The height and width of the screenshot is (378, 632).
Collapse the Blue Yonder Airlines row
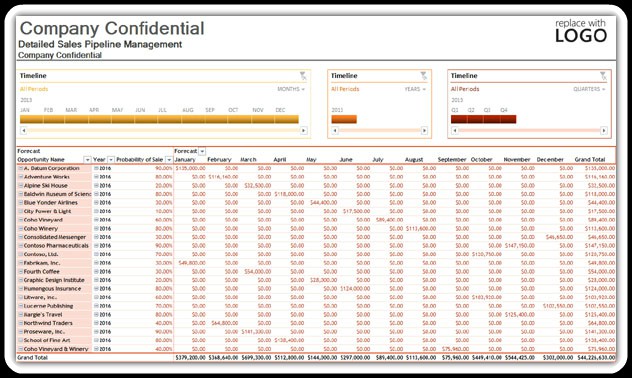[21, 202]
